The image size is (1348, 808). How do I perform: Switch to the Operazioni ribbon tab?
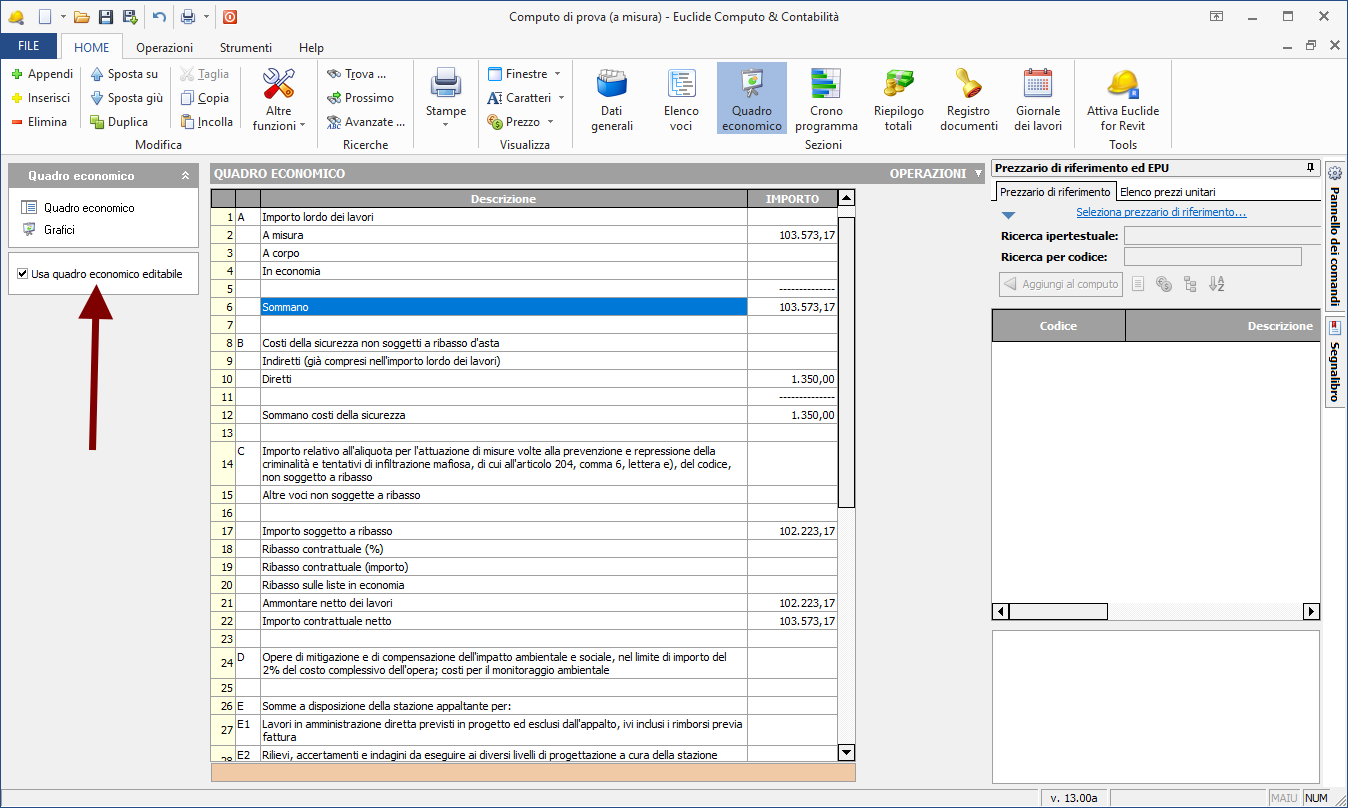pyautogui.click(x=165, y=47)
